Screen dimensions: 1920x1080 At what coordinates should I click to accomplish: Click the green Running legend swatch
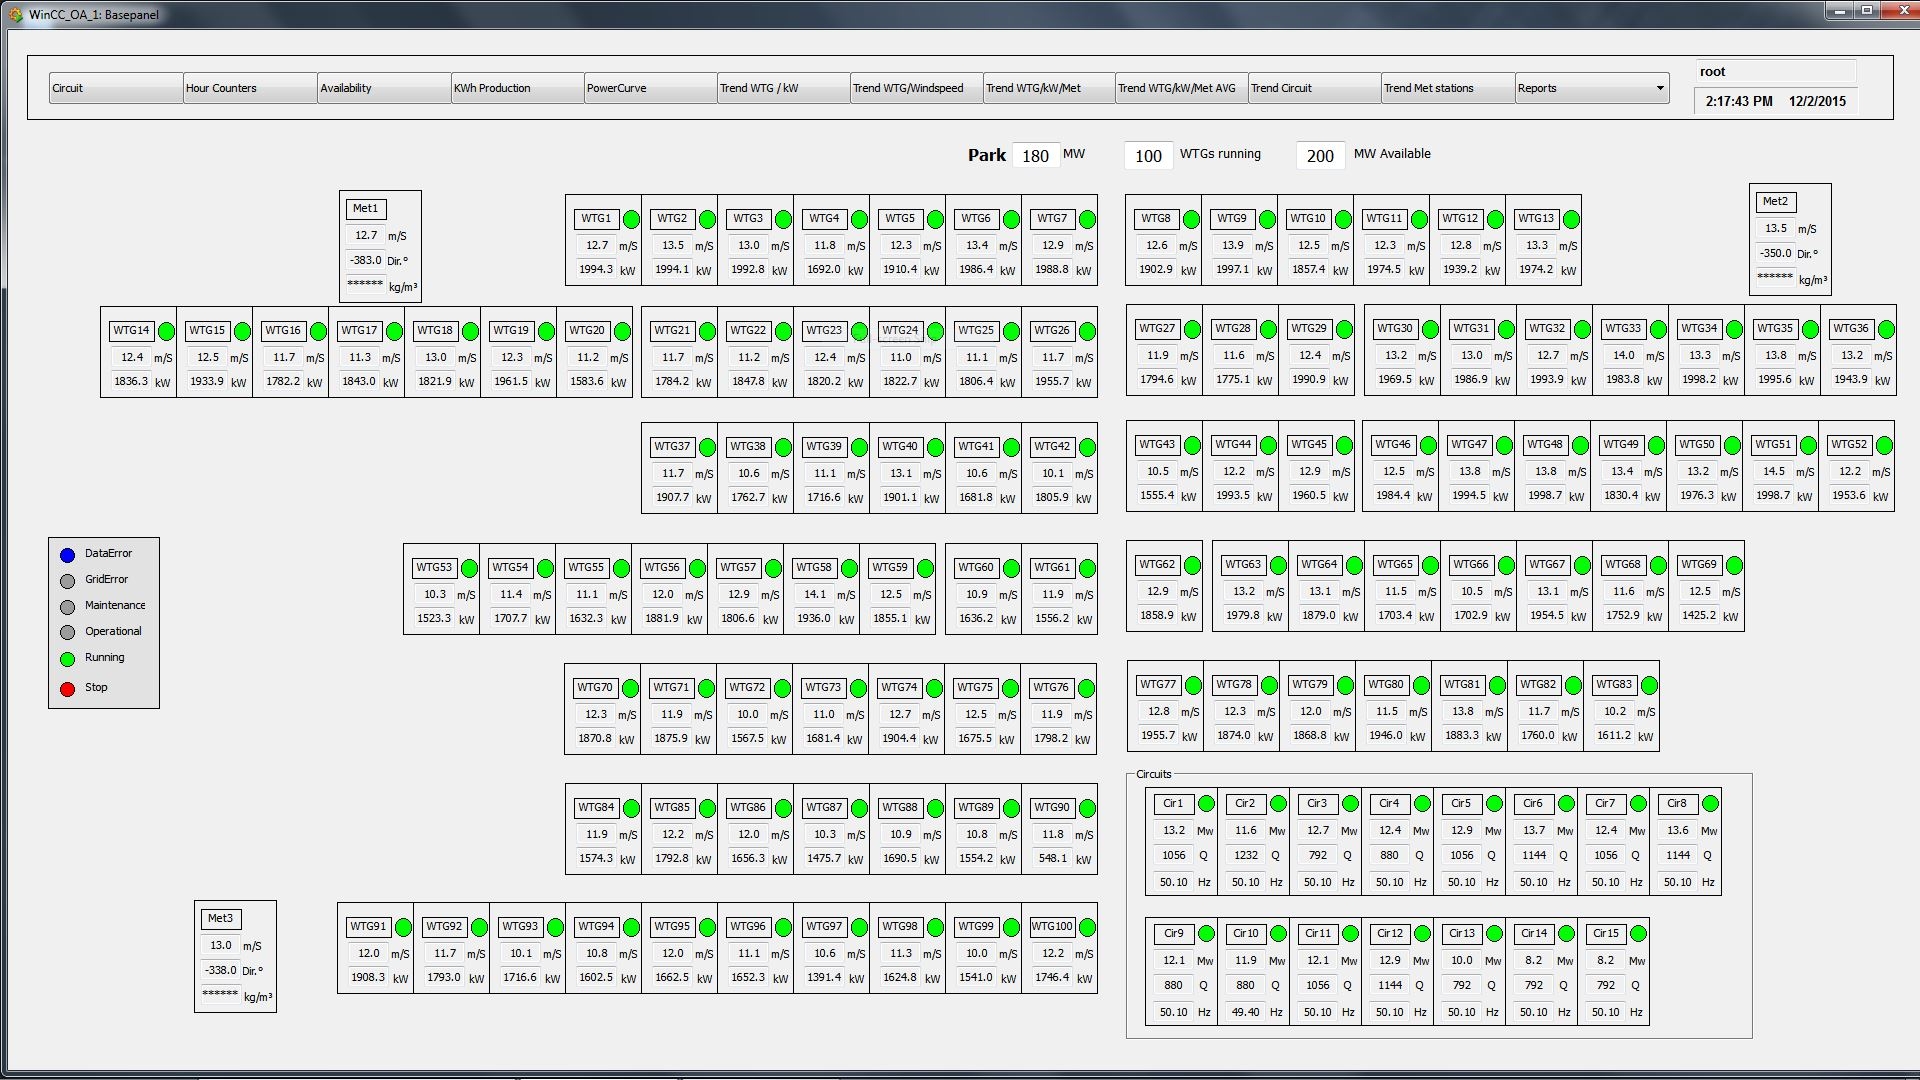point(67,659)
